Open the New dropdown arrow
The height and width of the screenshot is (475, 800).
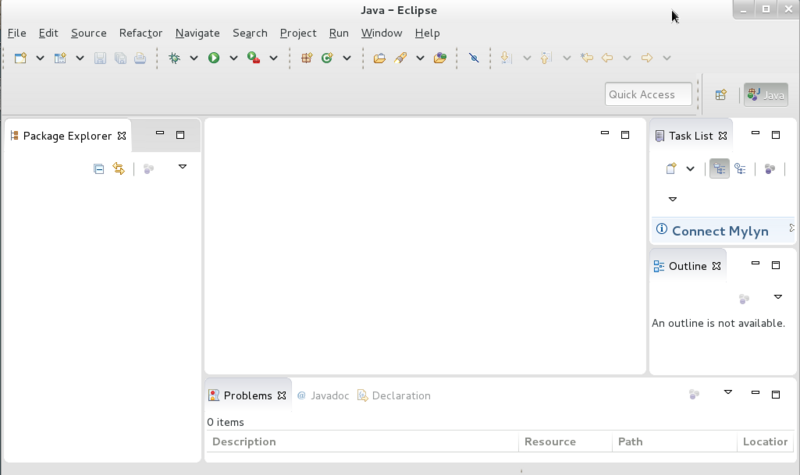(x=40, y=58)
